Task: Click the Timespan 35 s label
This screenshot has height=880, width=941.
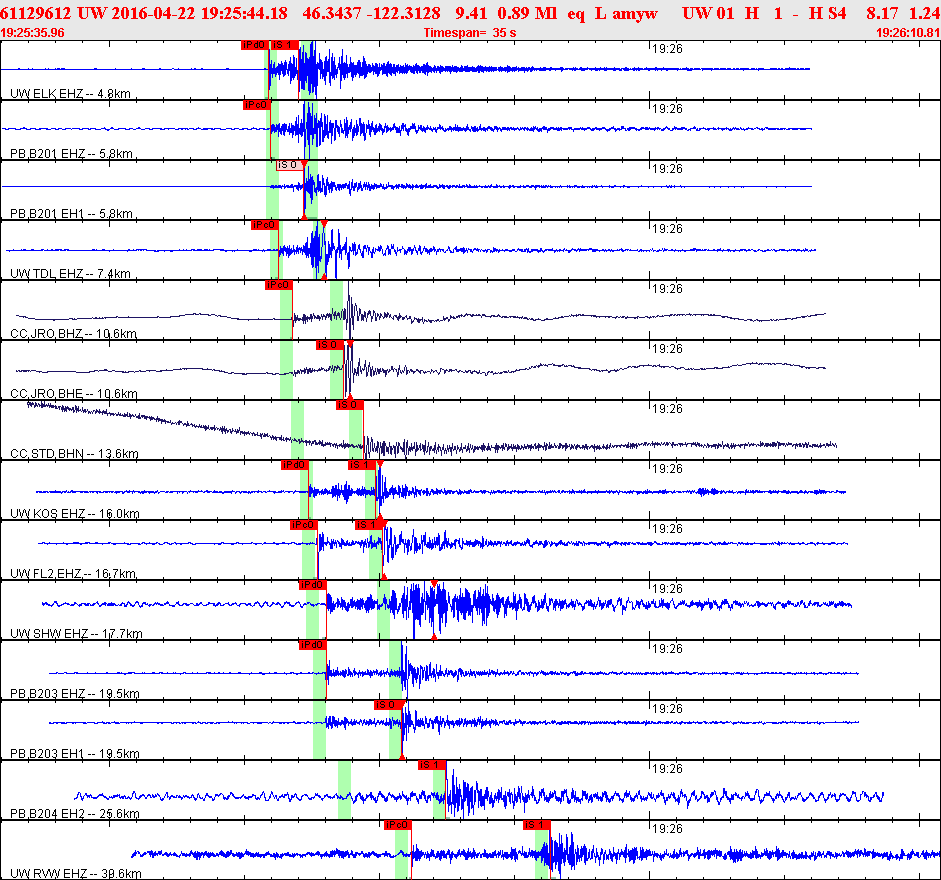Action: (471, 33)
